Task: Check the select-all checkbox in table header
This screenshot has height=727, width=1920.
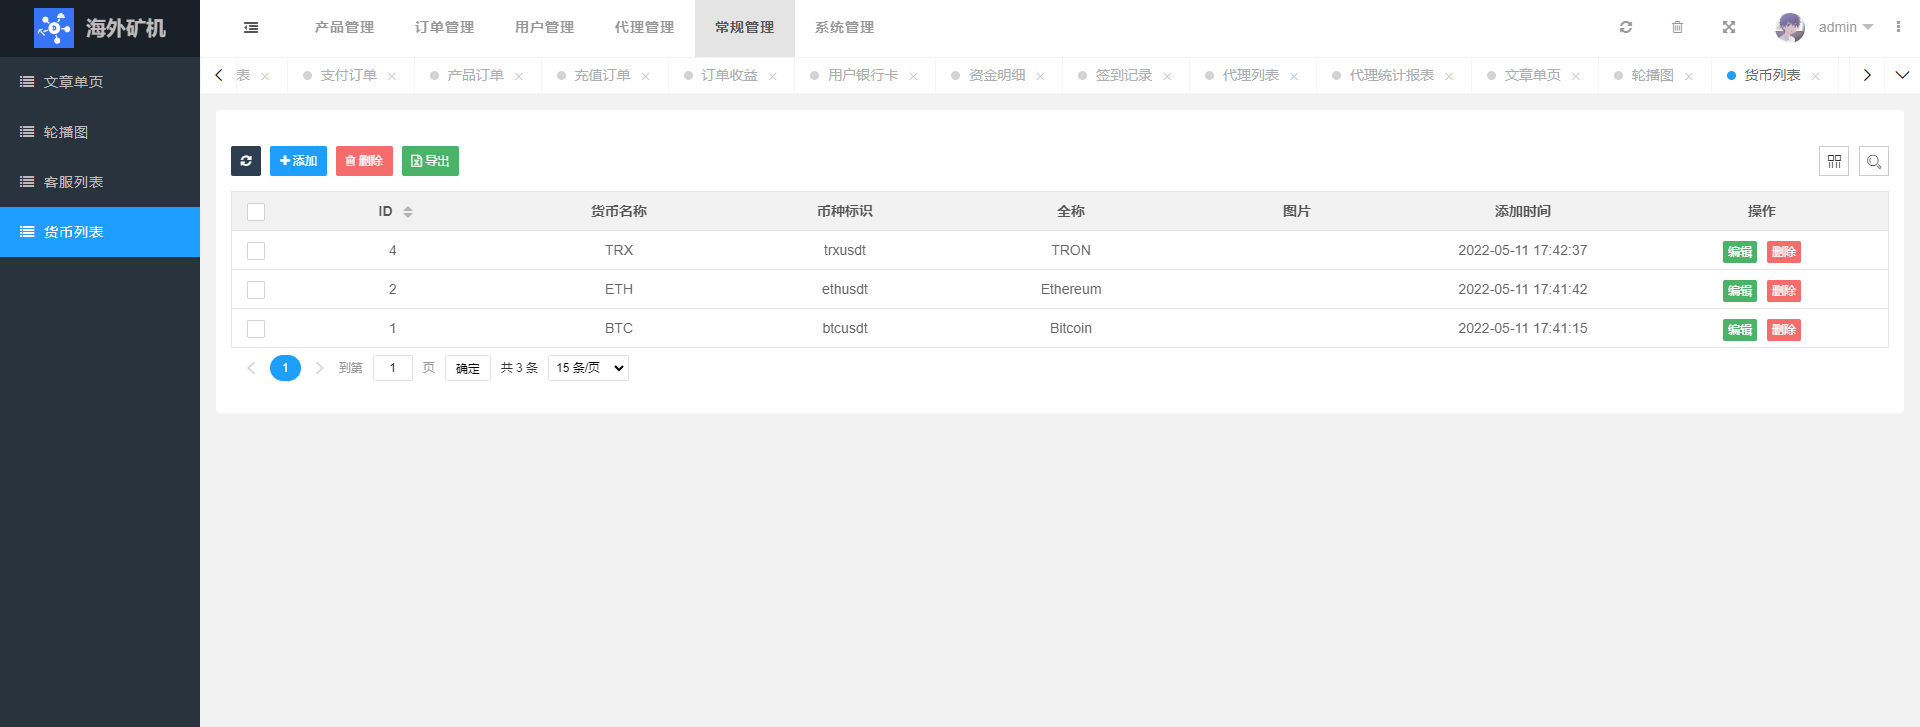Action: [256, 212]
